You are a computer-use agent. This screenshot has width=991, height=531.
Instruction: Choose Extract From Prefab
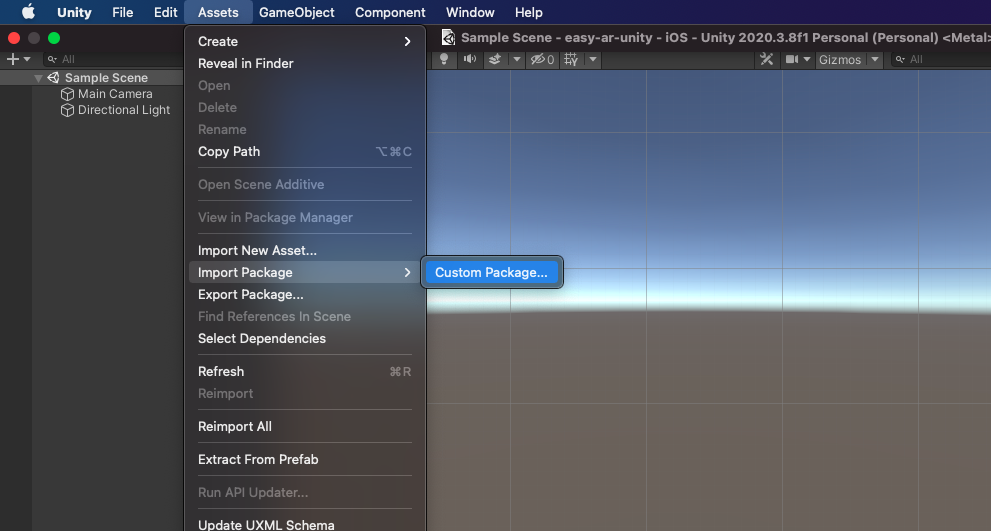coord(305,460)
